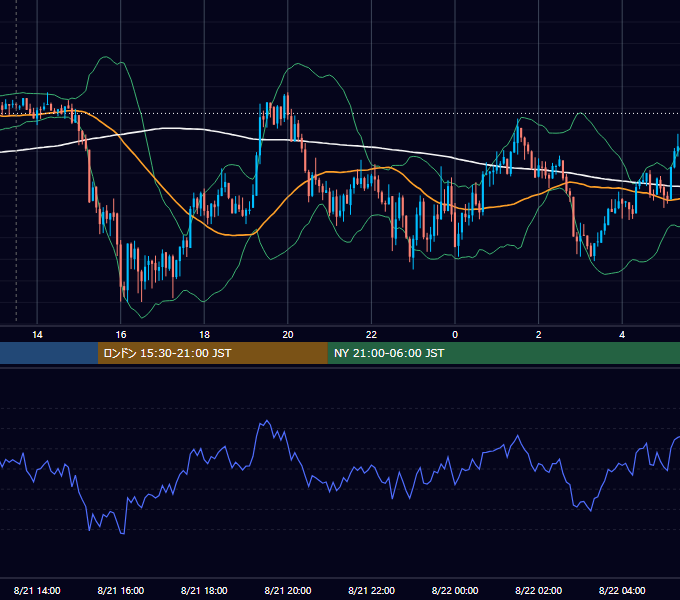This screenshot has height=600, width=680.
Task: Click the 8/21 16:00 date label
Action: 121,590
